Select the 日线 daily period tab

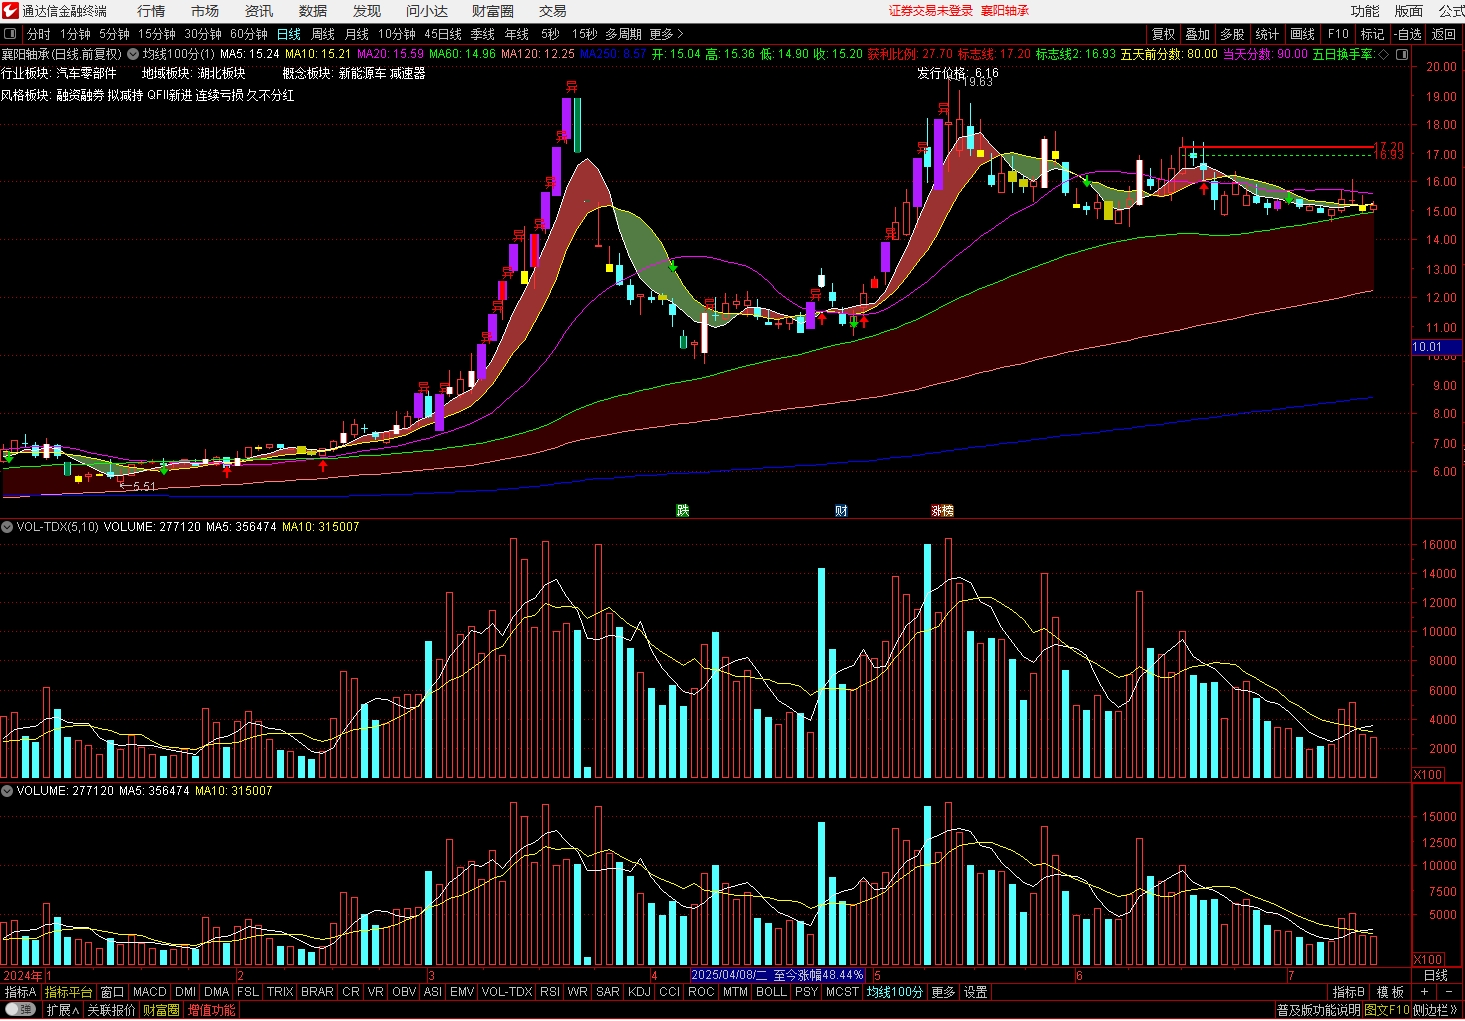pos(288,34)
